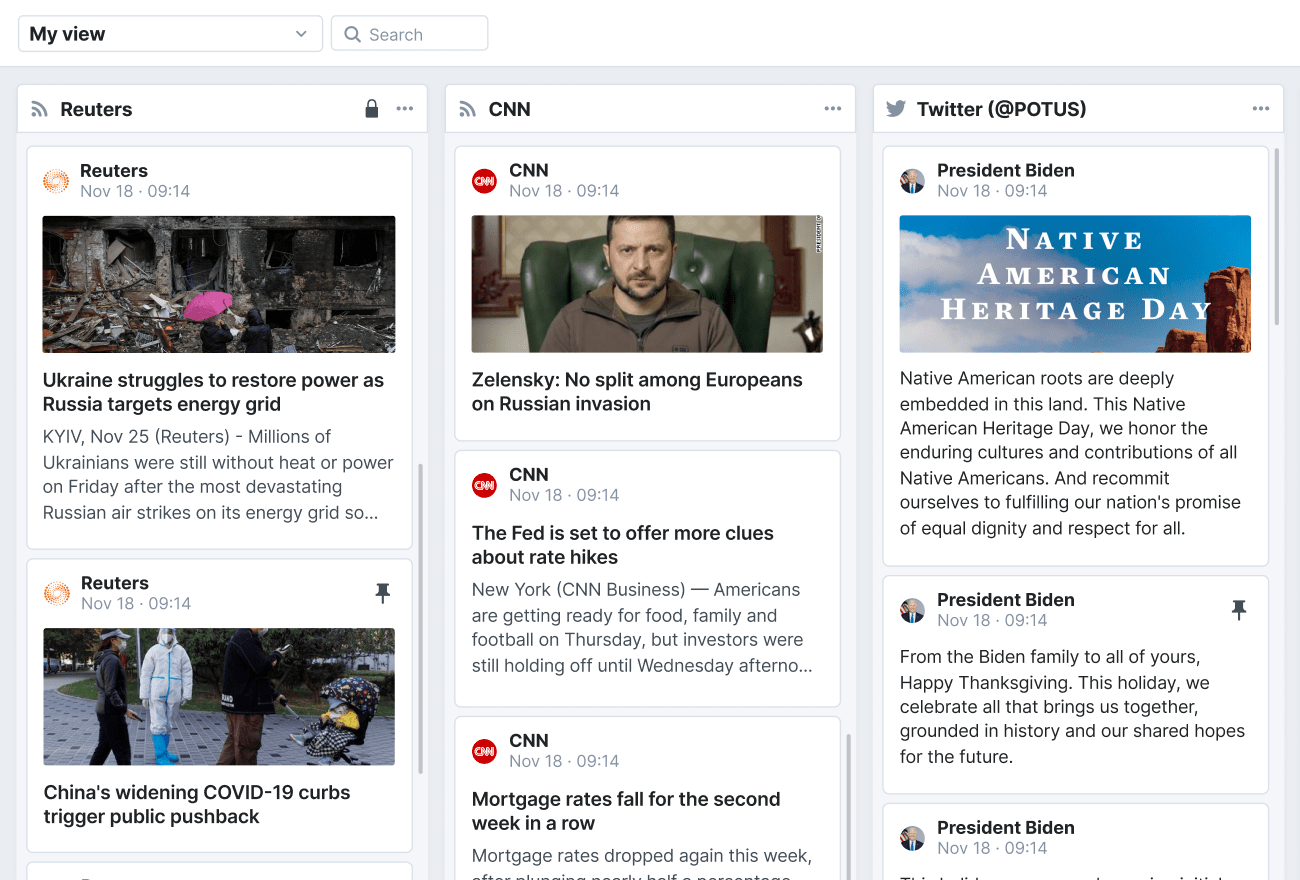Image resolution: width=1300 pixels, height=880 pixels.
Task: Click the 'President Biden' name on Heritage Day post
Action: [x=1006, y=170]
